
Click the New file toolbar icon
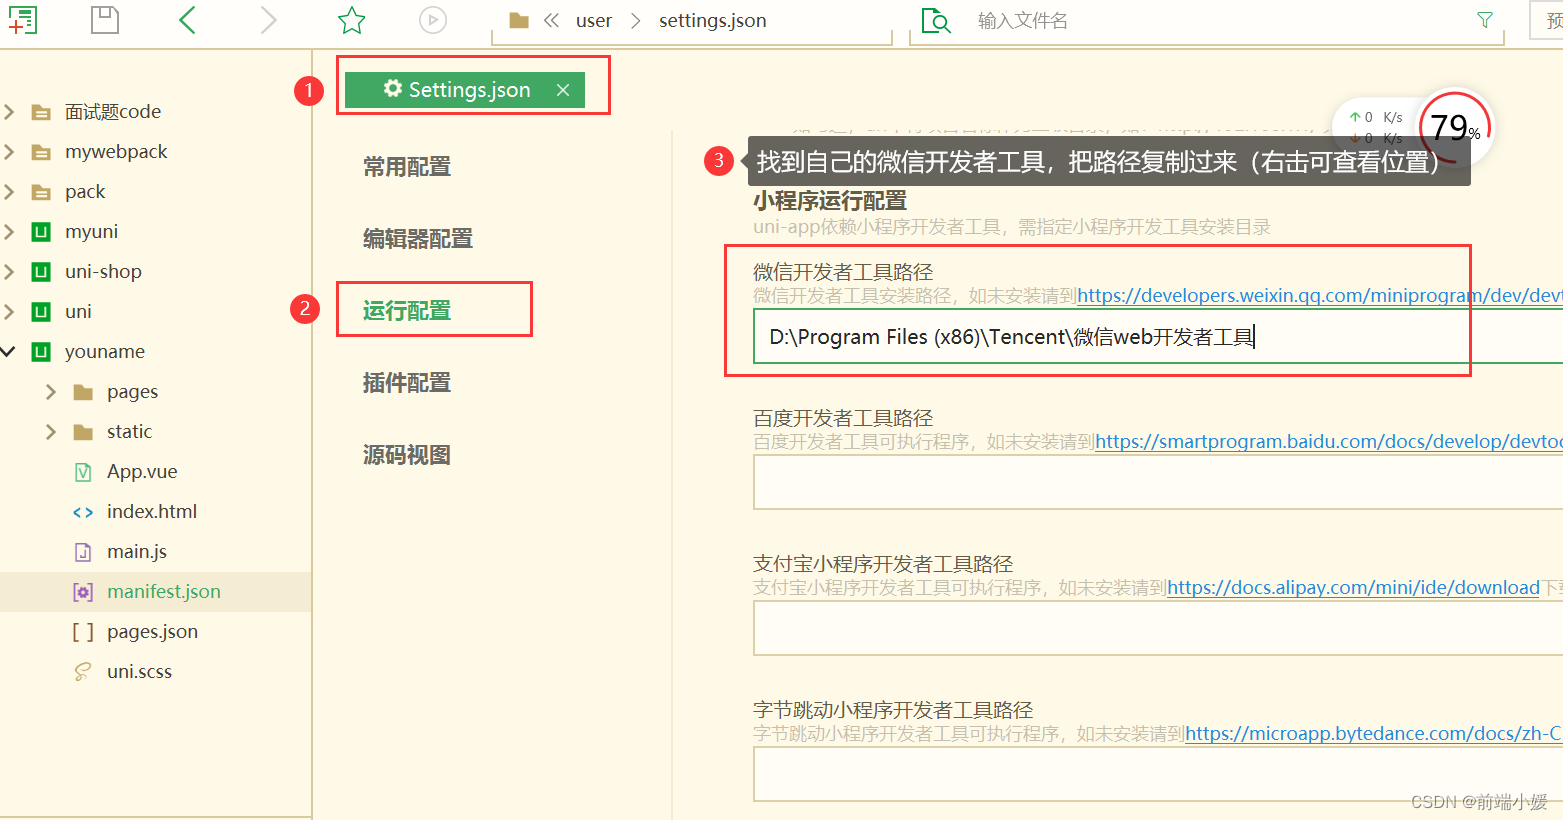click(22, 20)
